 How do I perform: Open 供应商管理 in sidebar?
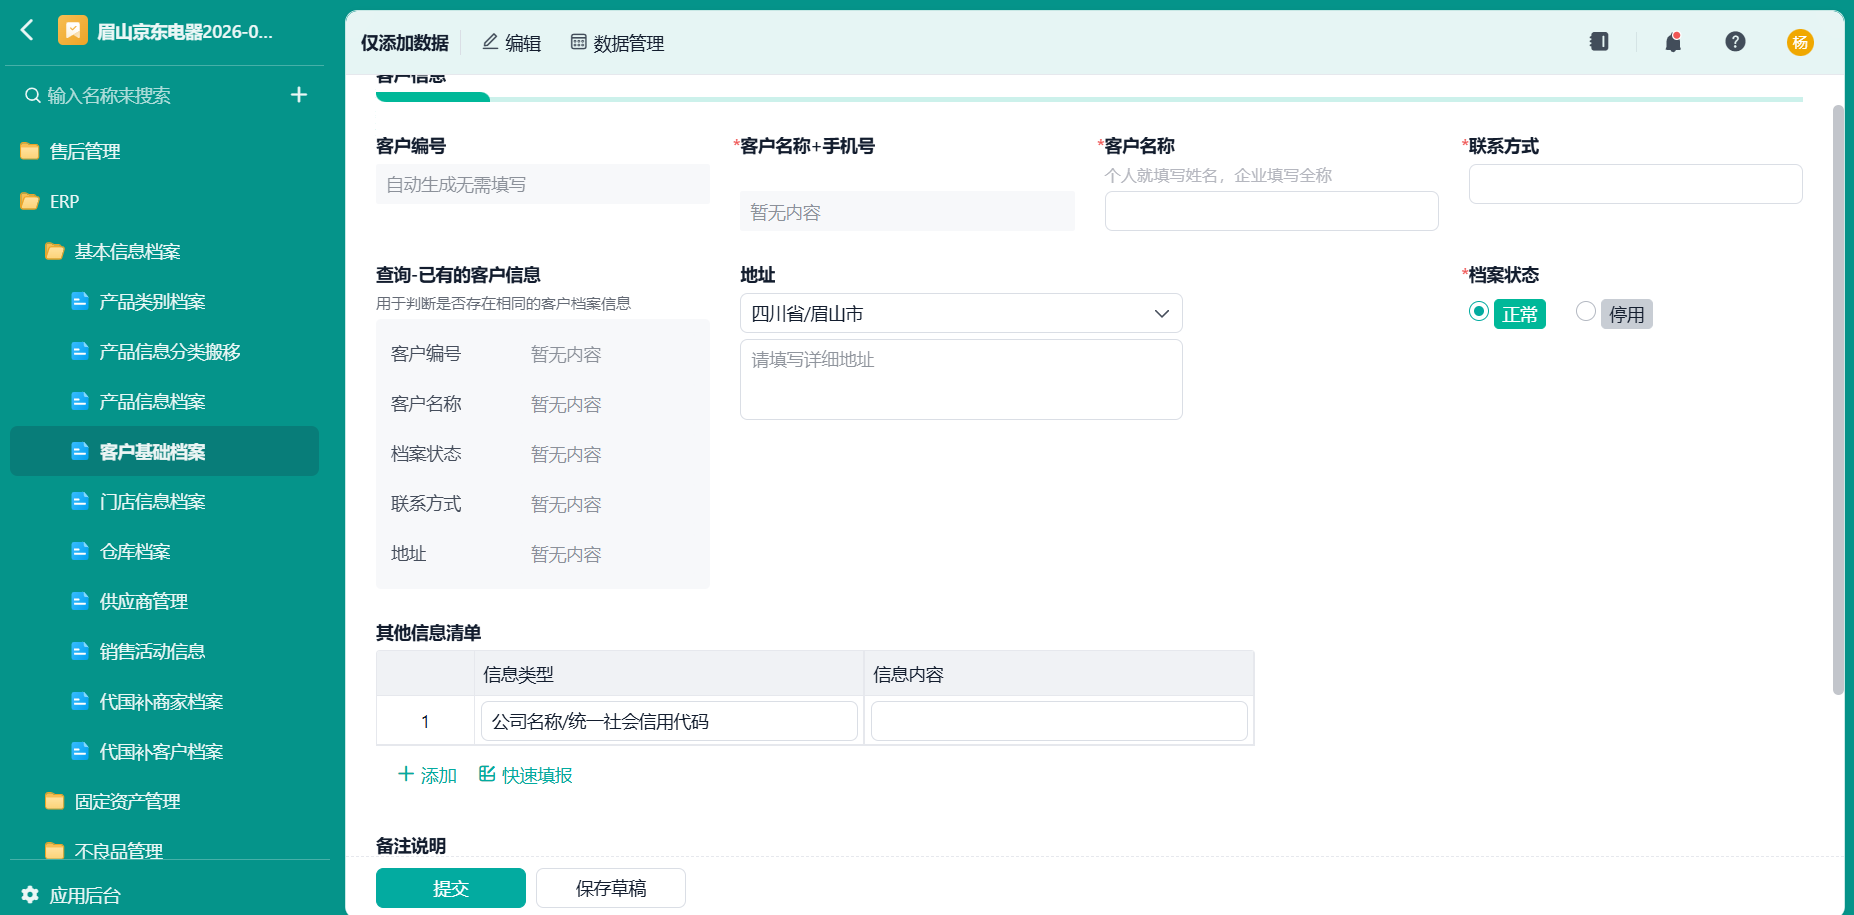click(164, 601)
